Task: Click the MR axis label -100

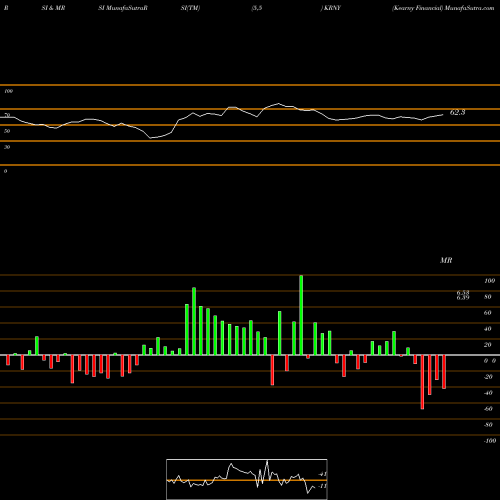Action: coord(490,441)
